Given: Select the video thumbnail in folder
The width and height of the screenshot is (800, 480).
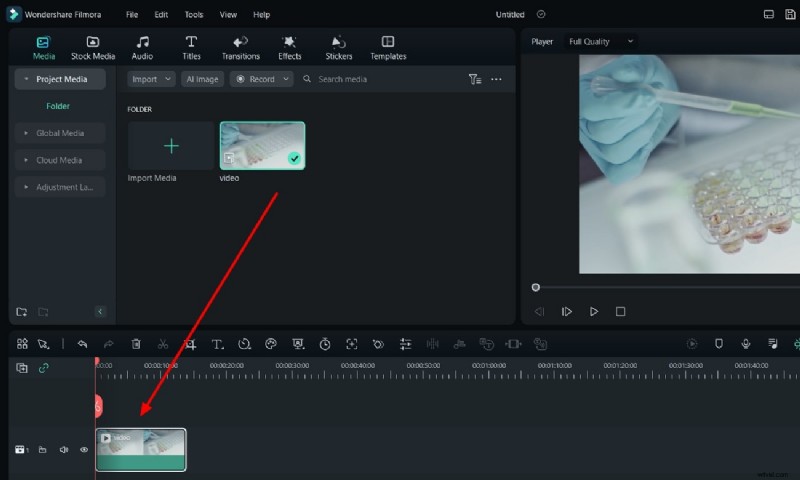Looking at the screenshot, I should (x=262, y=145).
